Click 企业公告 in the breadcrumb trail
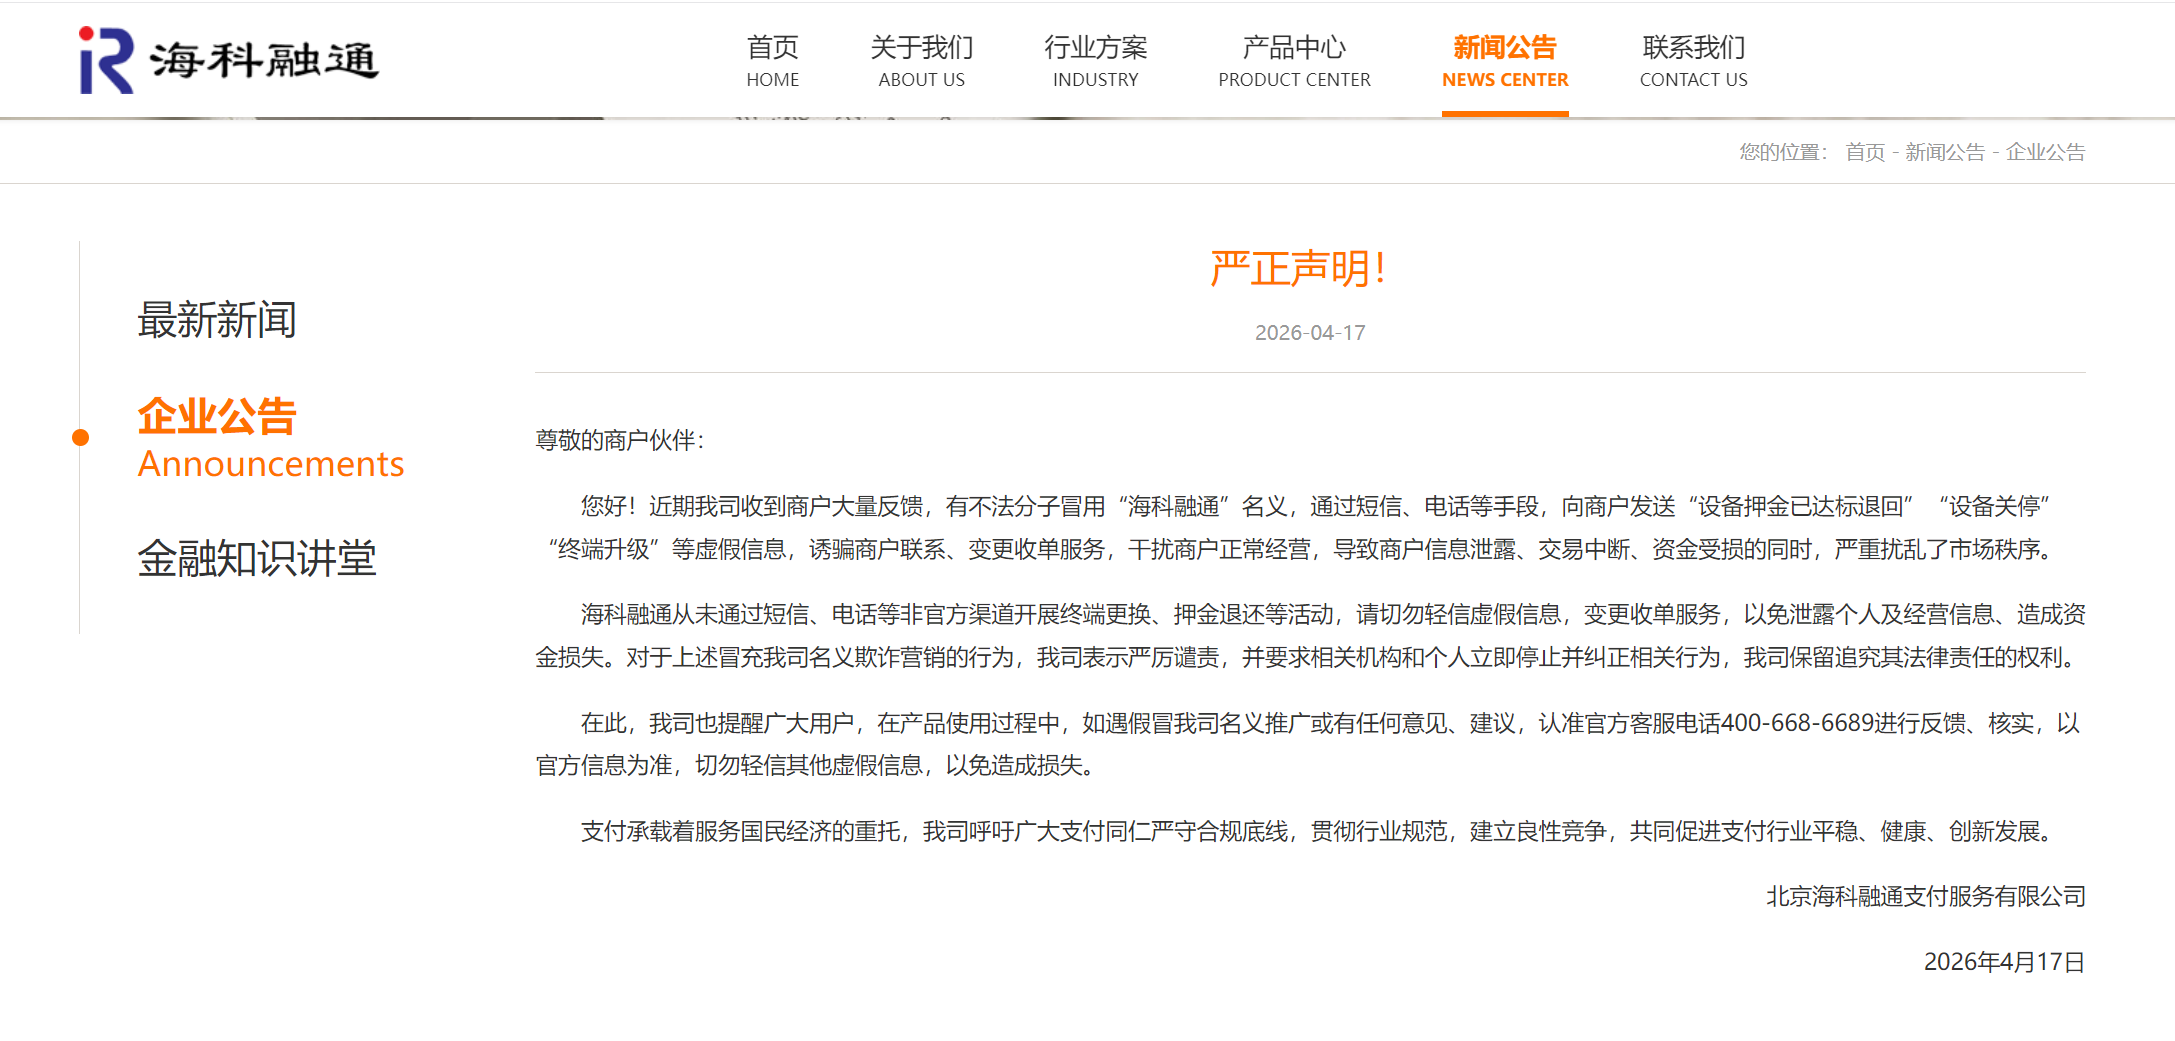2175x1041 pixels. 2045,152
